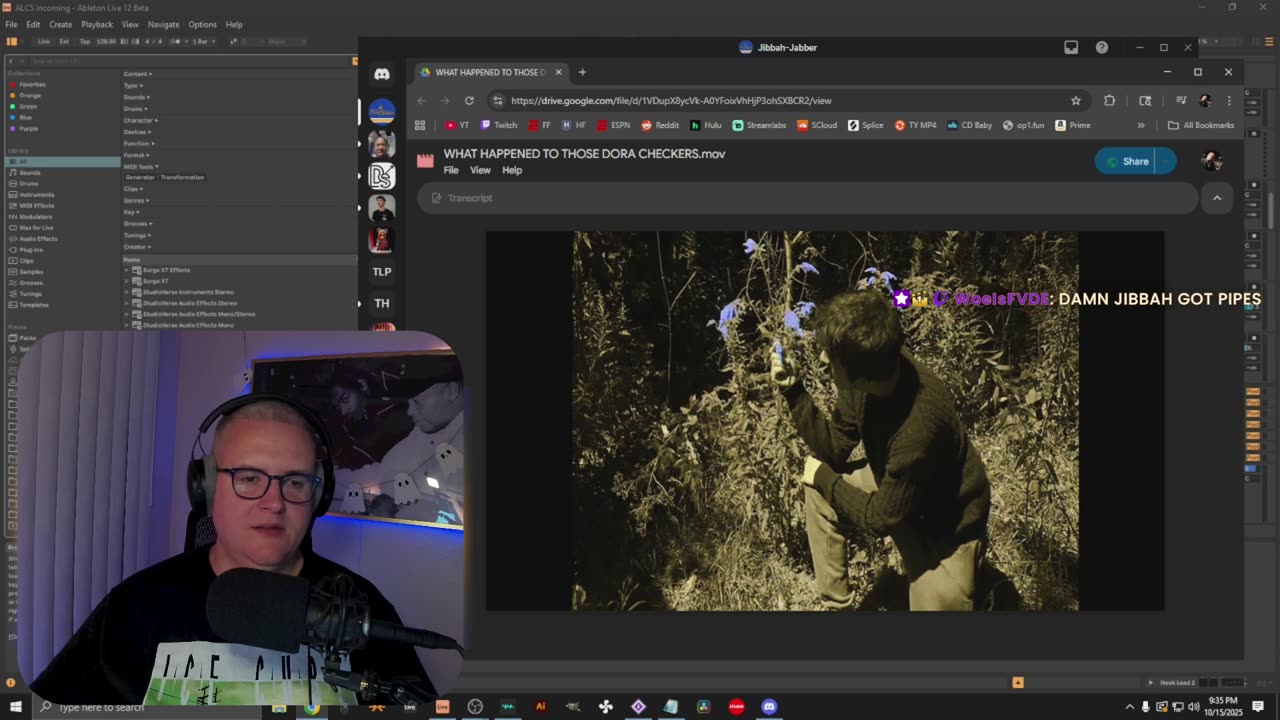The height and width of the screenshot is (720, 1280).
Task: Open the Twitch bookmark
Action: click(499, 125)
